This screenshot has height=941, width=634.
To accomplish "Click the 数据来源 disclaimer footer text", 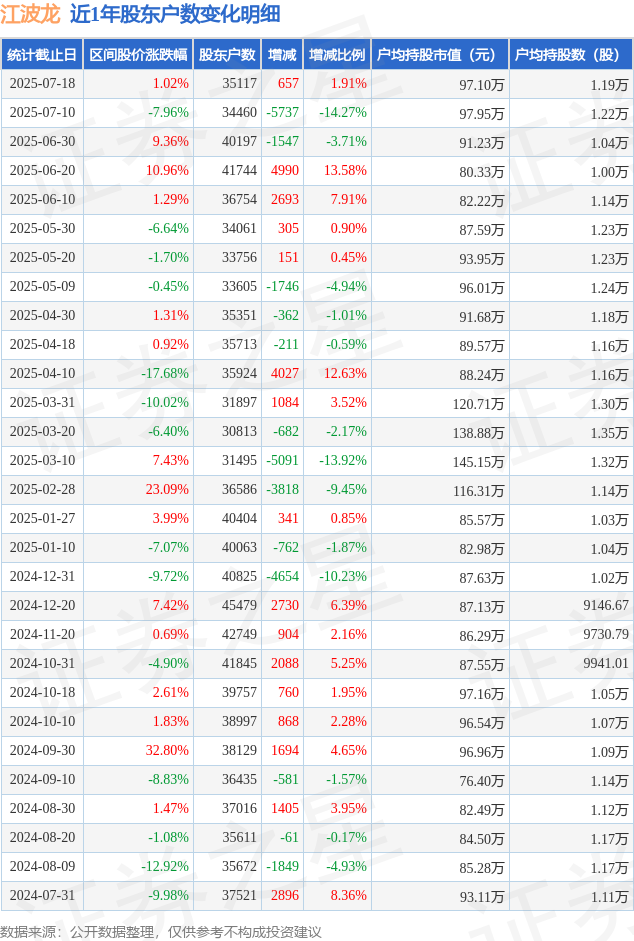I will (x=161, y=931).
